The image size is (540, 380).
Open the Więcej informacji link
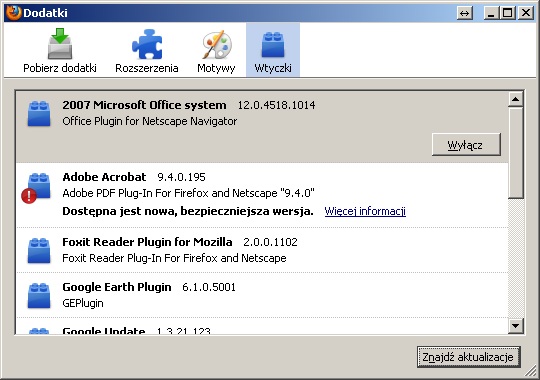click(x=365, y=211)
